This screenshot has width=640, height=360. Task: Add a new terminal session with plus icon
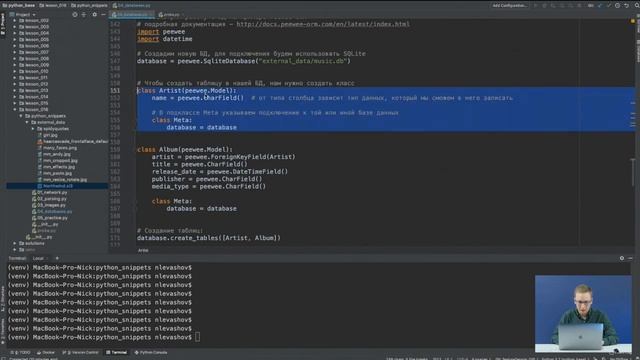[57, 258]
